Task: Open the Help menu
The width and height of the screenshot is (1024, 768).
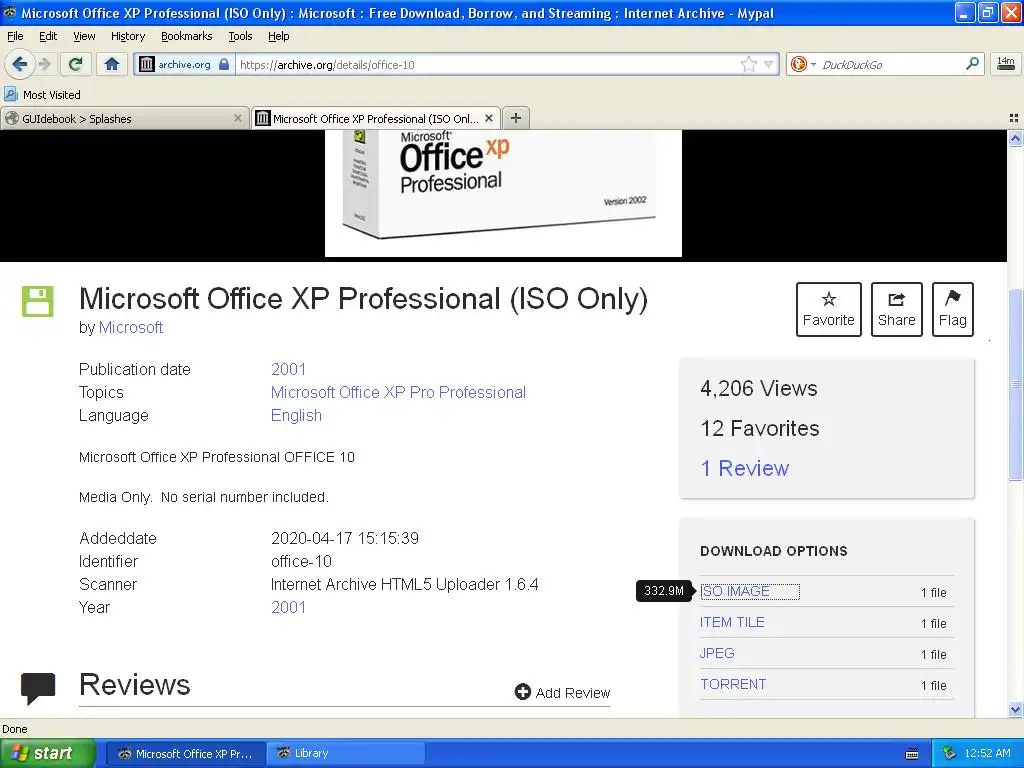Action: click(x=278, y=36)
